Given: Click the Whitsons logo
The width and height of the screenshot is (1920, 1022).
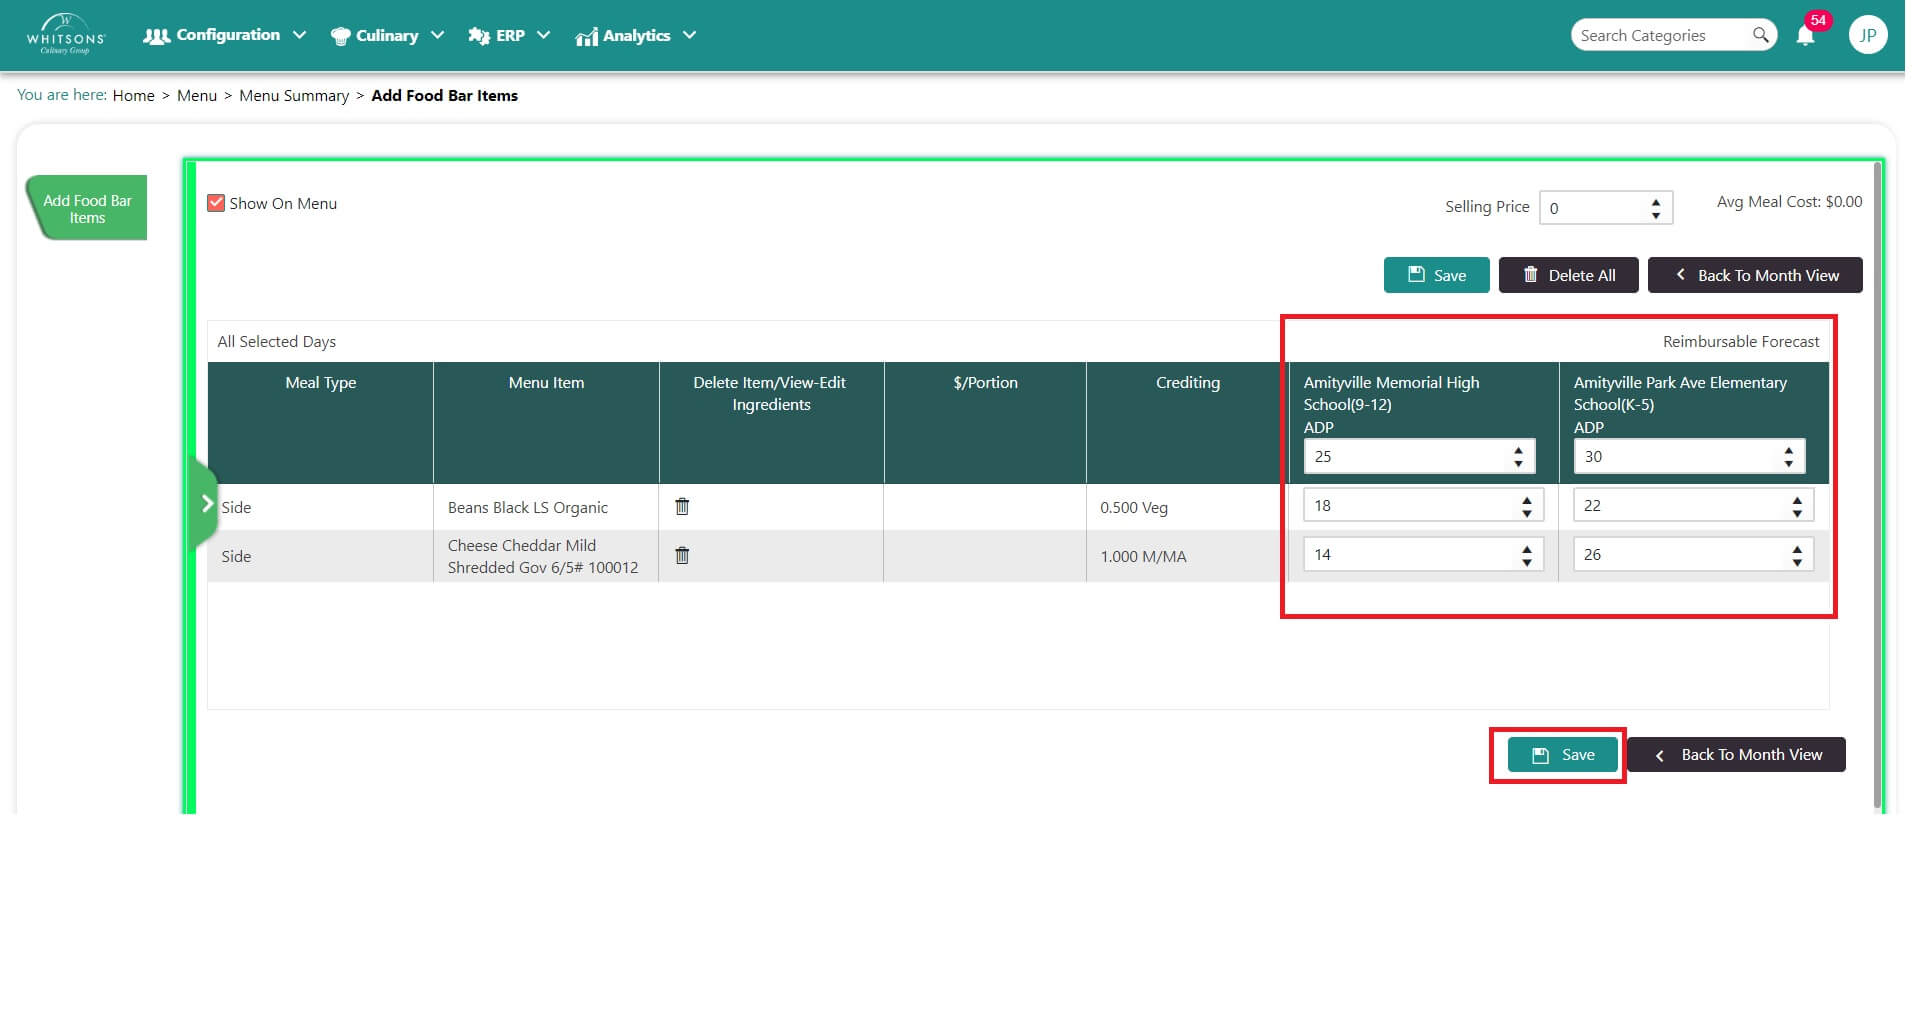Looking at the screenshot, I should coord(66,35).
